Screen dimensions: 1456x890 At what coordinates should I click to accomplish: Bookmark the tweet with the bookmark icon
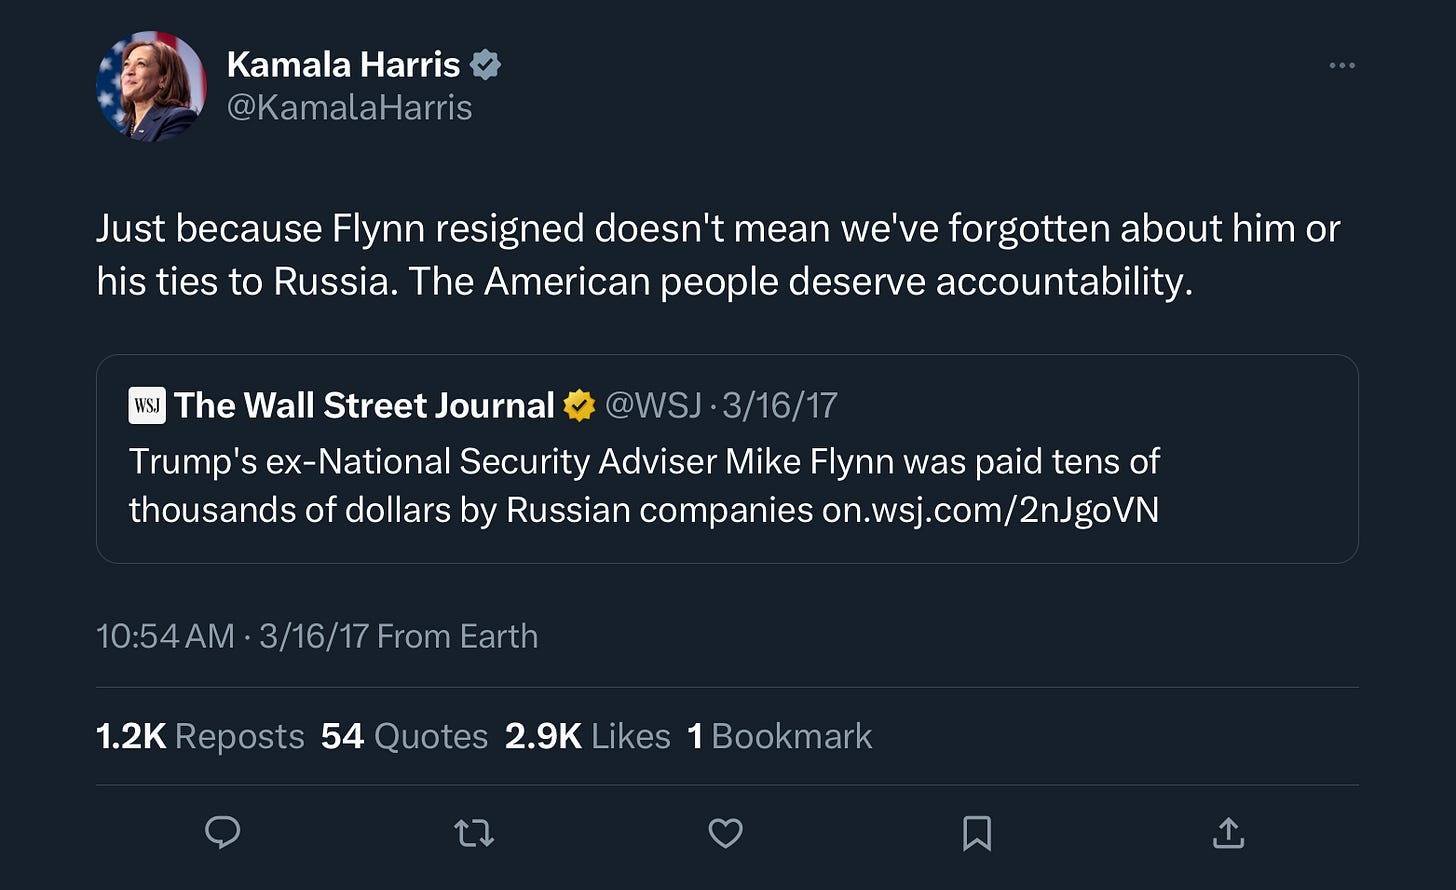[x=977, y=833]
